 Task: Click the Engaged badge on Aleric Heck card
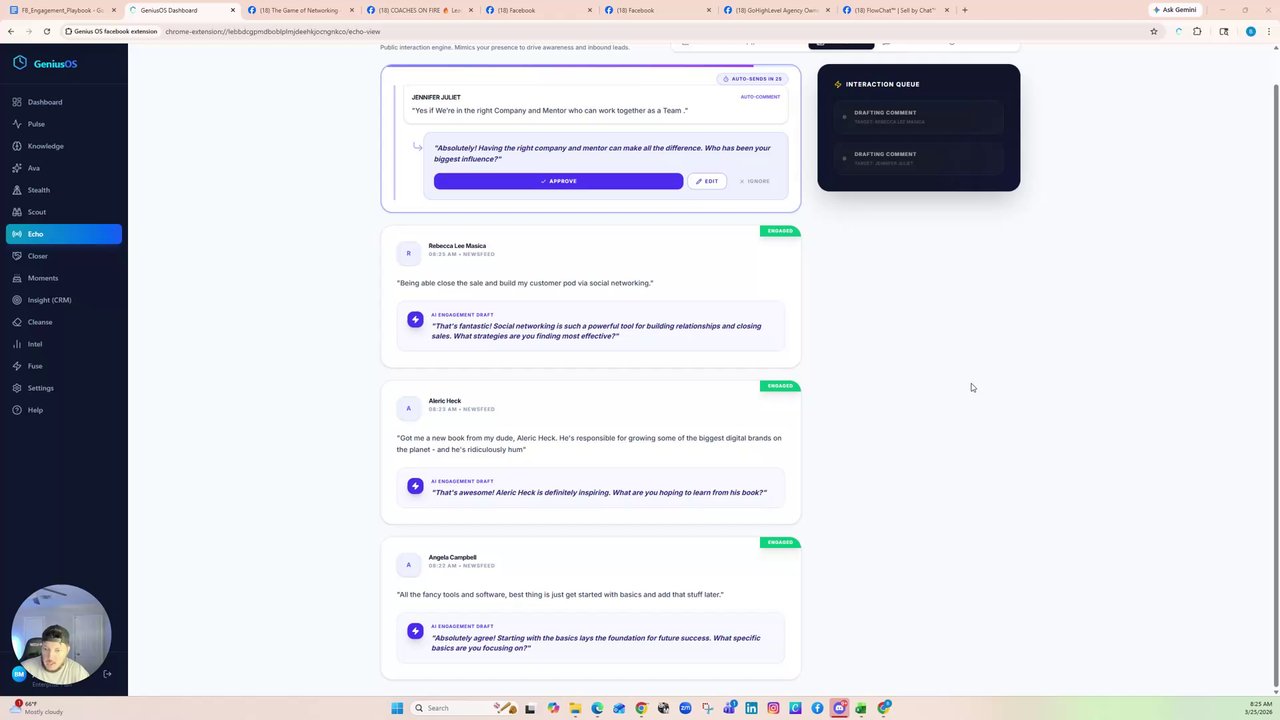tap(780, 386)
